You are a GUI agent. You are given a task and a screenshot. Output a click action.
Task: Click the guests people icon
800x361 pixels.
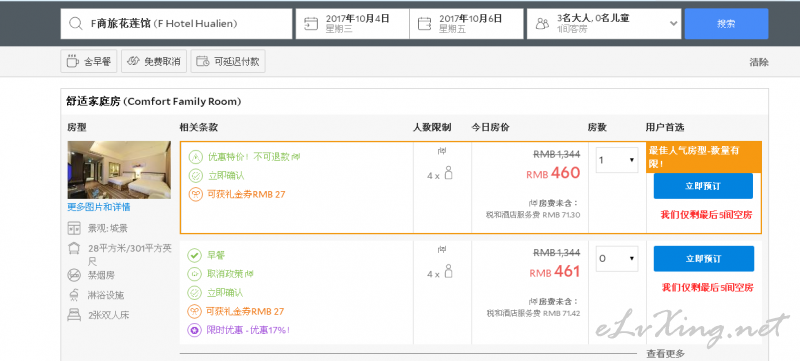coord(542,23)
